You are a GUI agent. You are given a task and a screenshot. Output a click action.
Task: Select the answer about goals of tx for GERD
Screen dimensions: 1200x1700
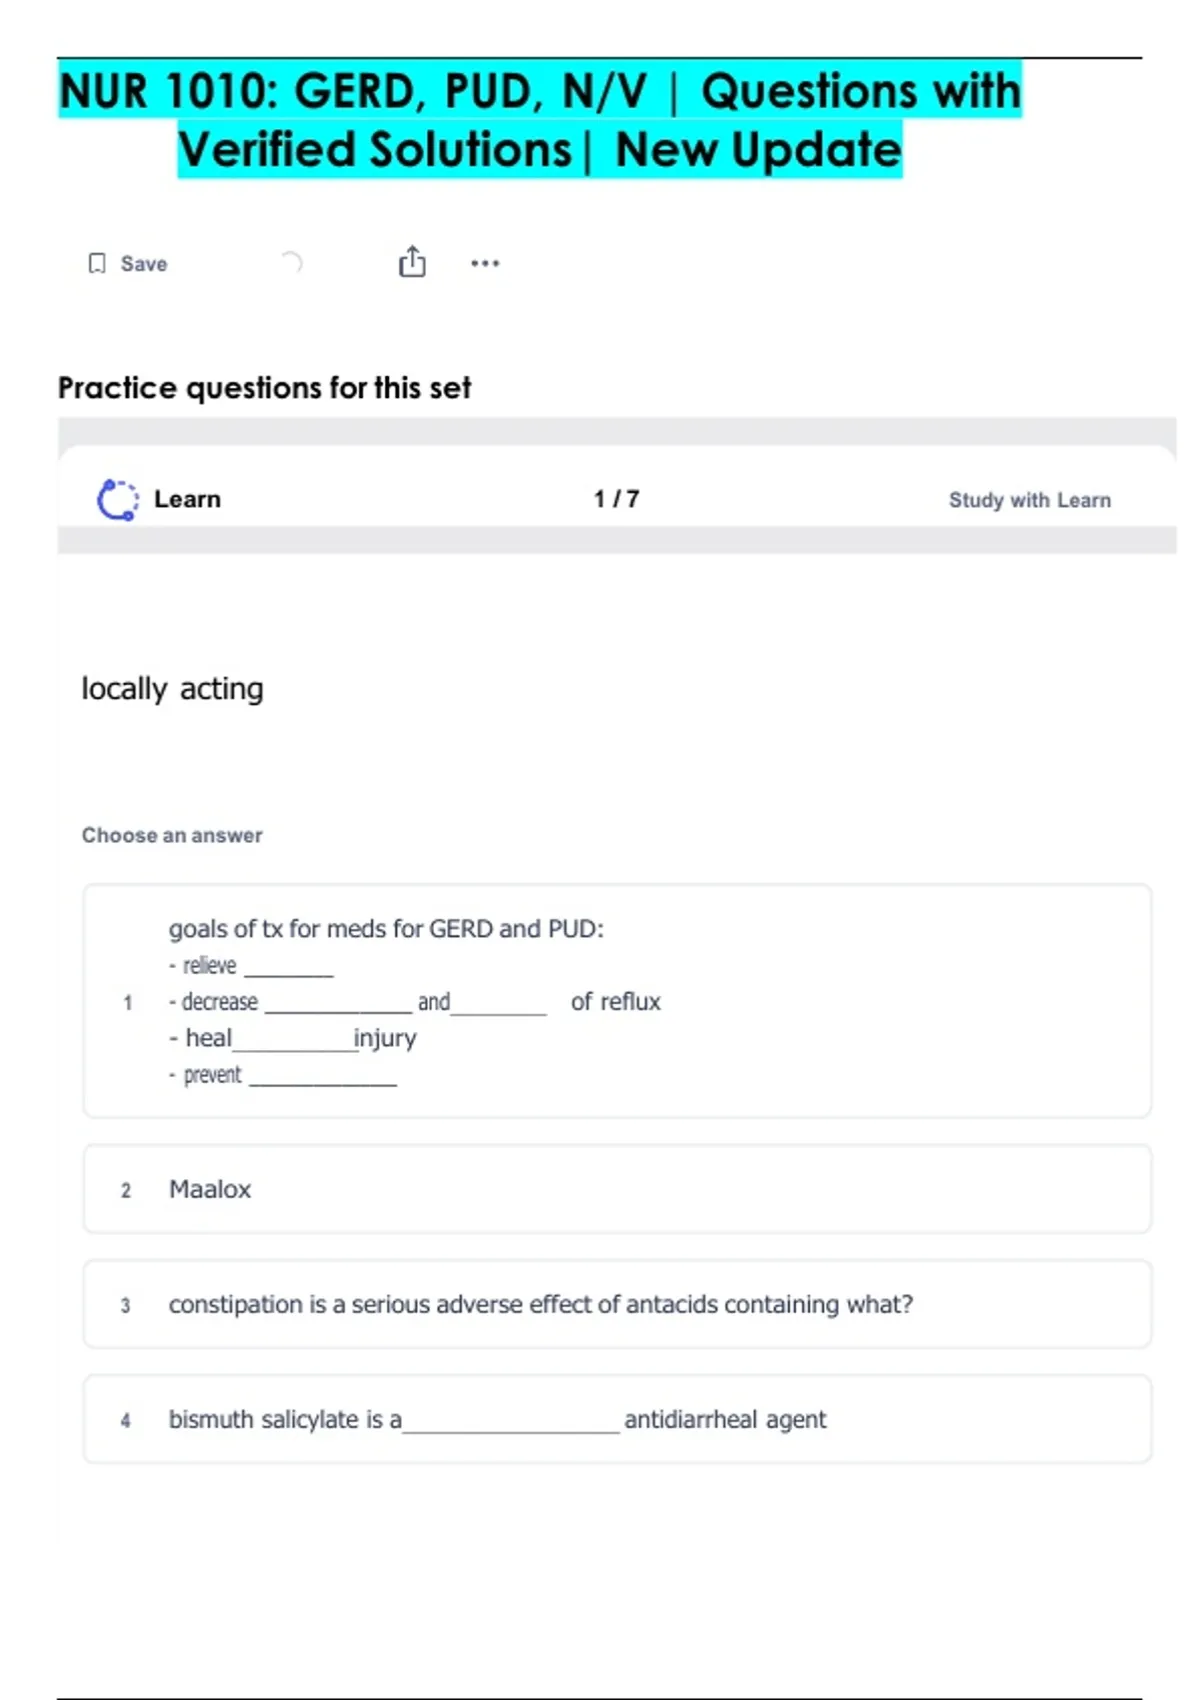pos(617,1001)
